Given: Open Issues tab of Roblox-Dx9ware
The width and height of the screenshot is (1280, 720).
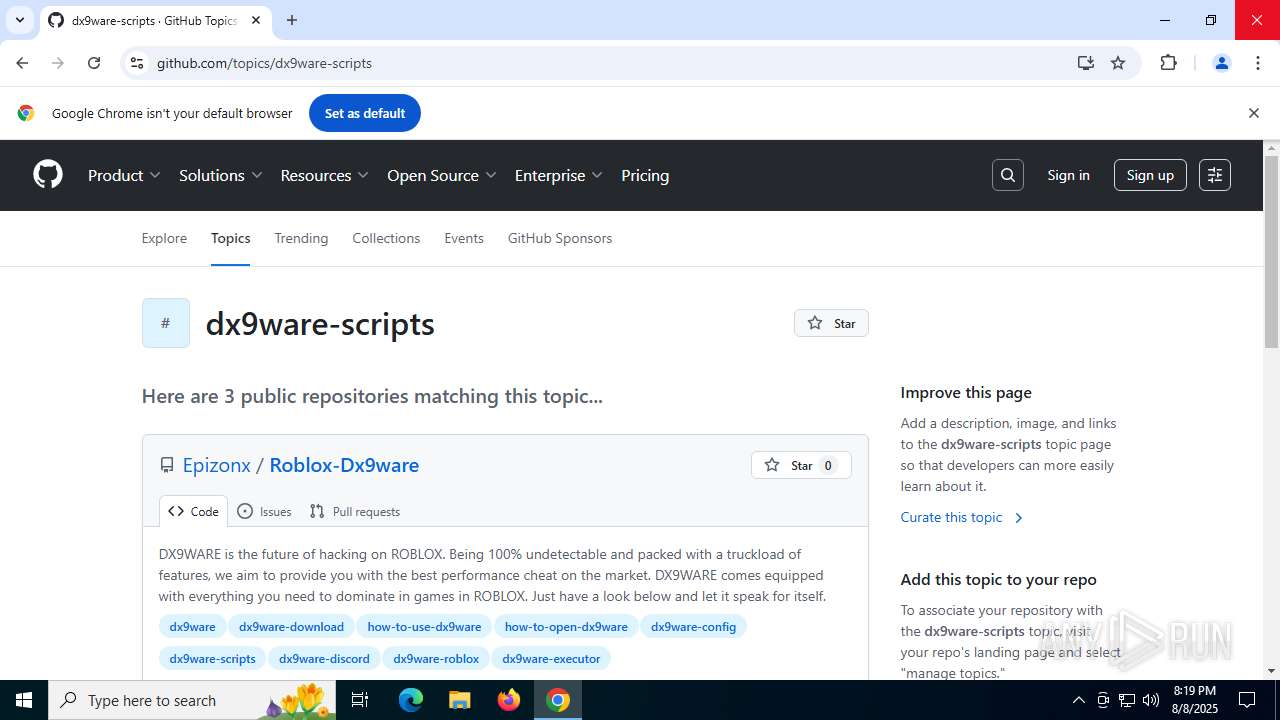Looking at the screenshot, I should point(265,511).
